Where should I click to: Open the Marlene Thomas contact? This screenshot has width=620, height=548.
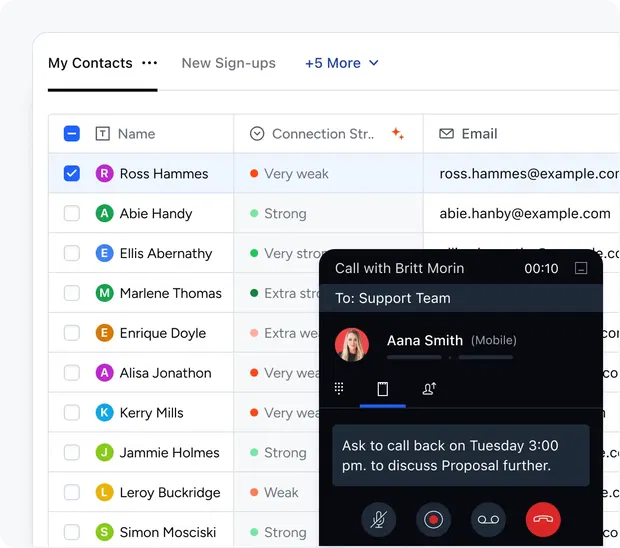tap(170, 293)
